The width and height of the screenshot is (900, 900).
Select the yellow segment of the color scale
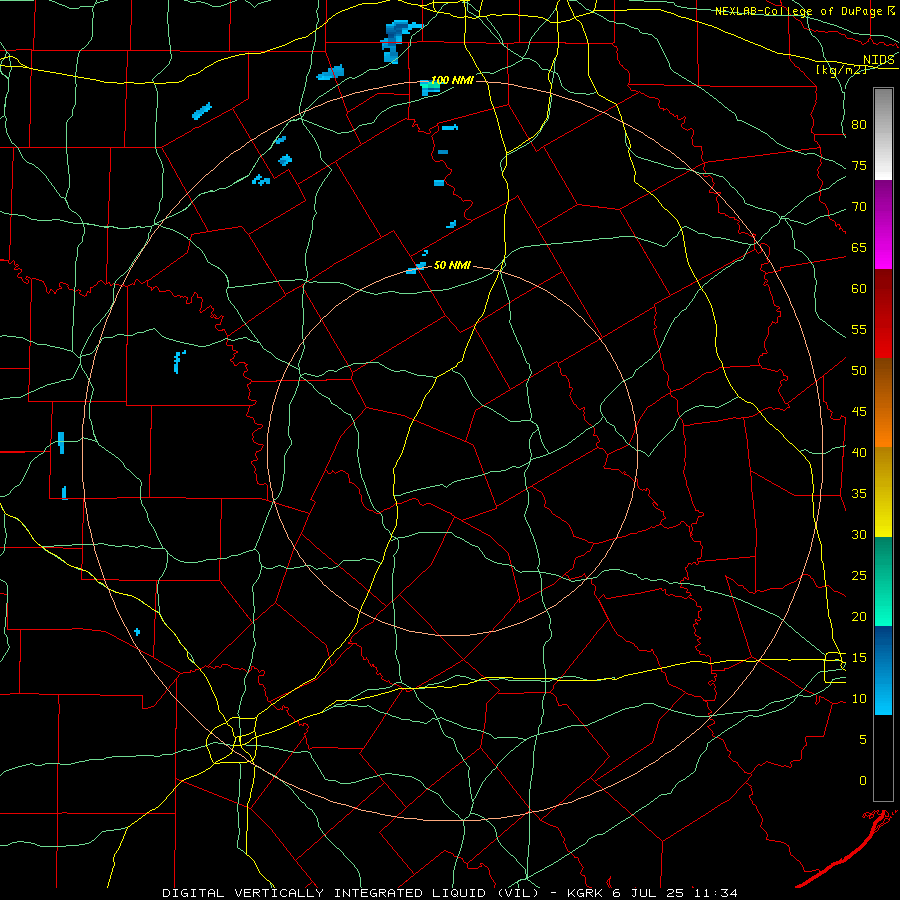[883, 492]
